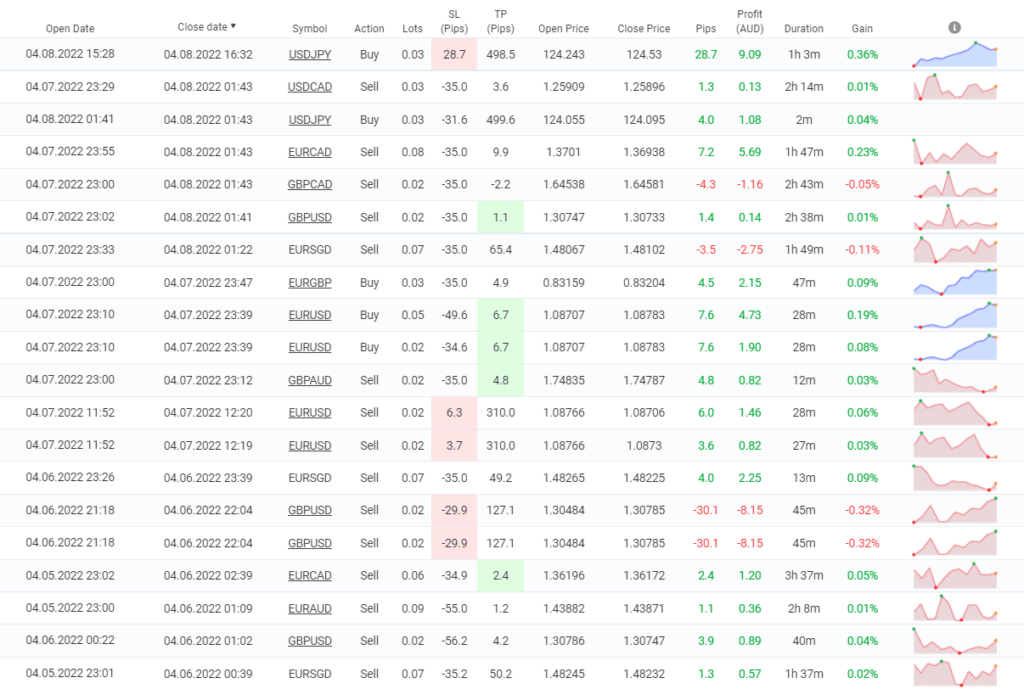Sort by the Lots column header

(x=412, y=28)
